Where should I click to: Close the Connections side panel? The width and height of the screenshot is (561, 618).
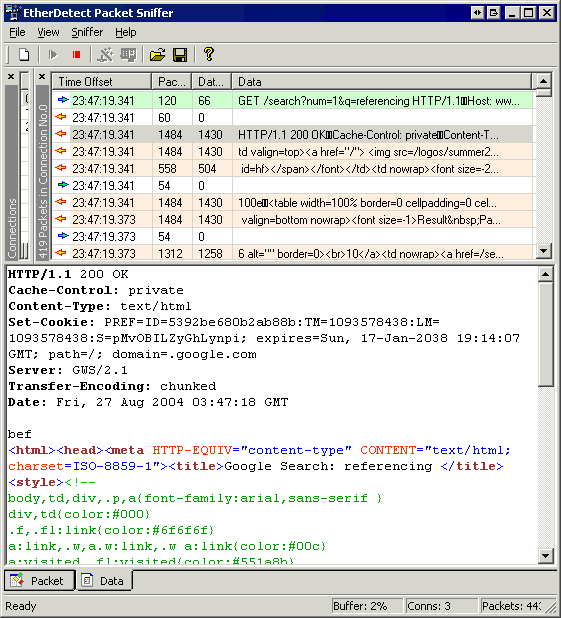point(11,76)
